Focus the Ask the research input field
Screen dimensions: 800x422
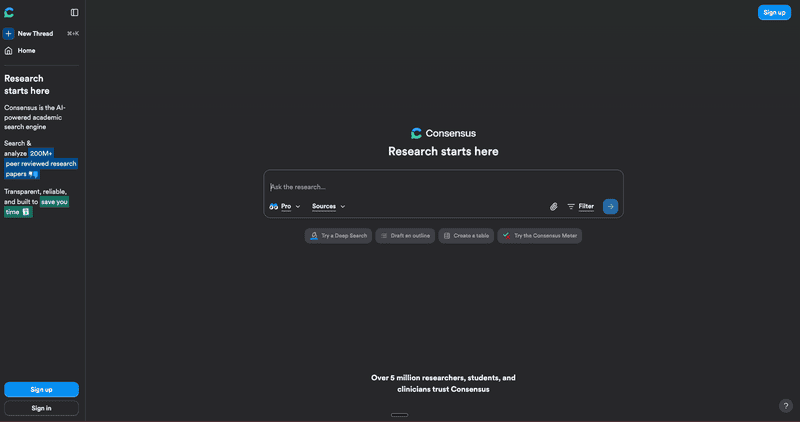(443, 187)
